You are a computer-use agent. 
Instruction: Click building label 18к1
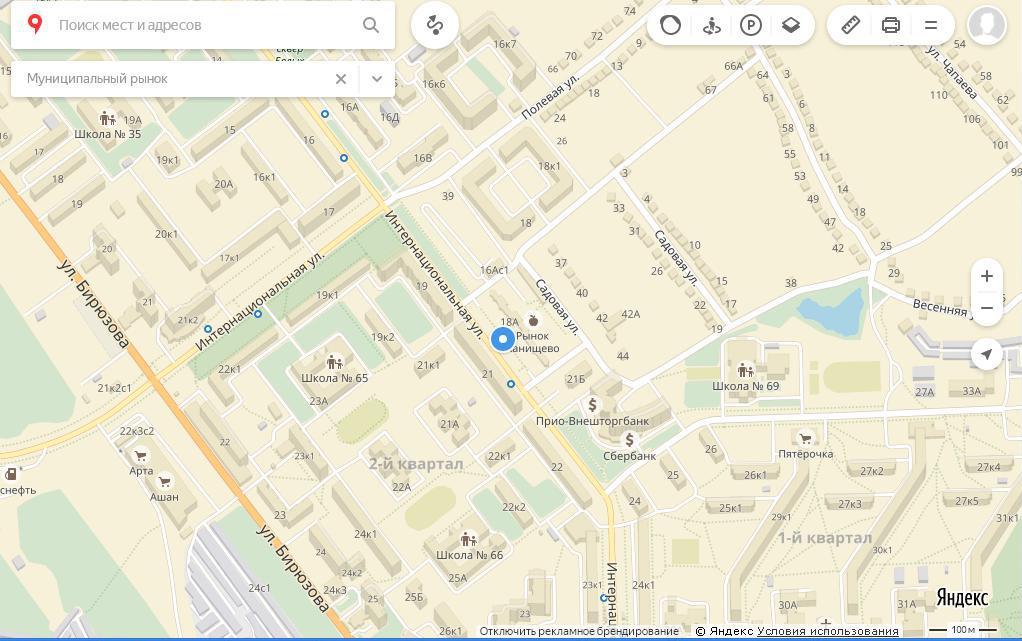549,166
